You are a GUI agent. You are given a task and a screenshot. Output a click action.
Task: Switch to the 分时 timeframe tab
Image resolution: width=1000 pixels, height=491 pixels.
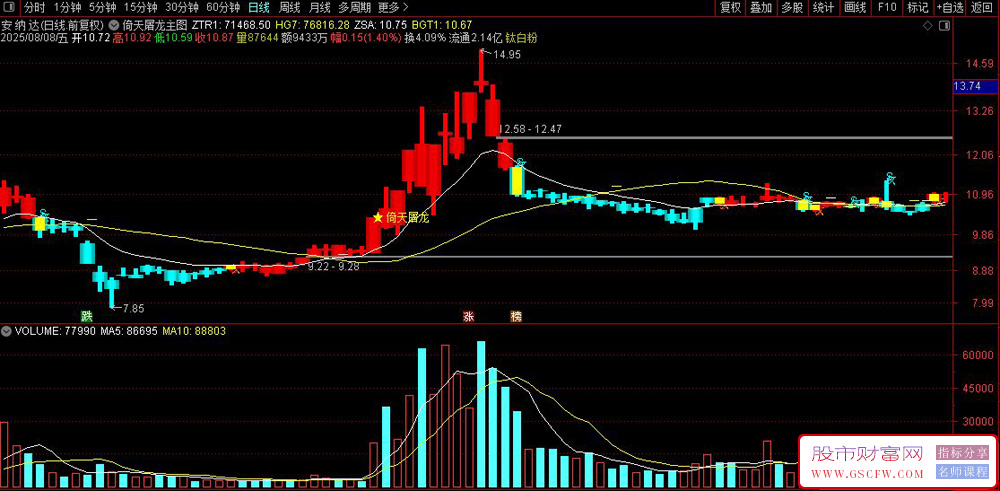pyautogui.click(x=34, y=8)
